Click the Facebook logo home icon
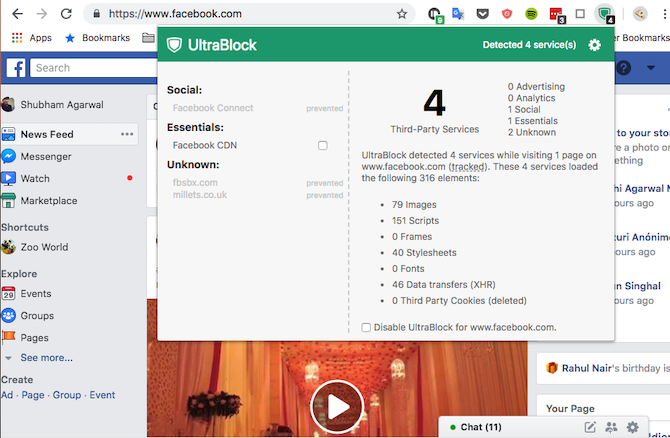670x438 pixels. click(x=16, y=68)
